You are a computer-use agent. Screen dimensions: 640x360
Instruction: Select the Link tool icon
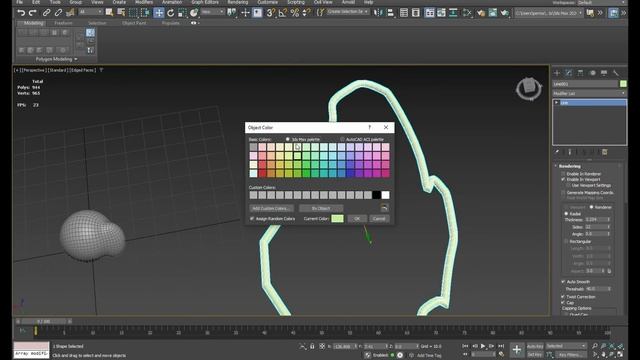[x=47, y=13]
